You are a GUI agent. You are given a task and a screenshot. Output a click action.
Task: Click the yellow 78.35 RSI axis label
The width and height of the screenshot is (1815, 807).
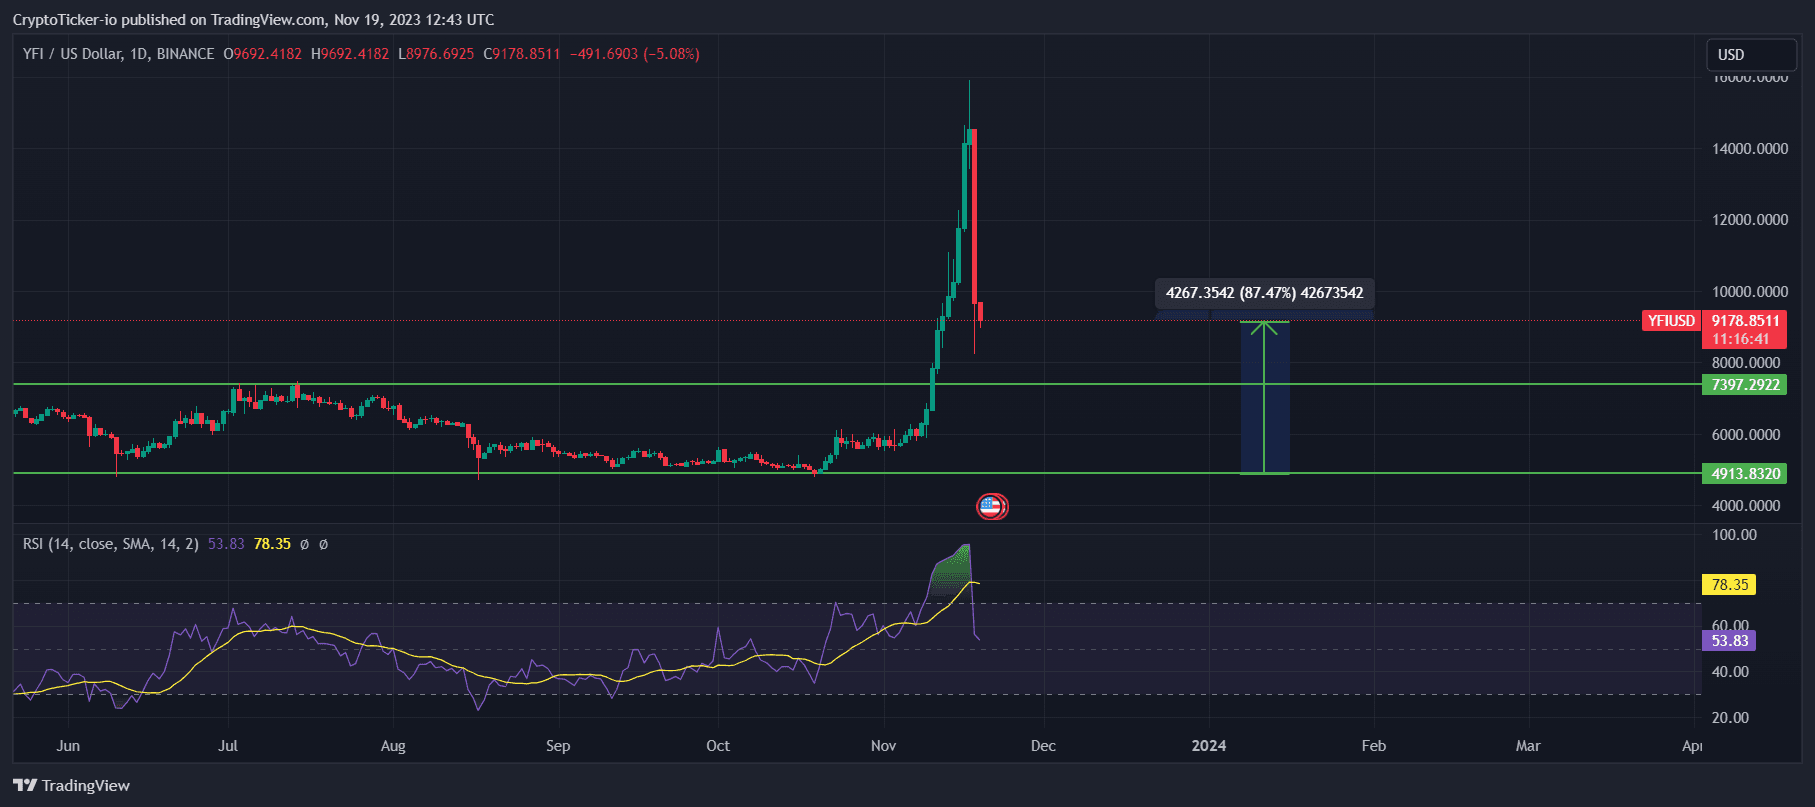pyautogui.click(x=1728, y=585)
